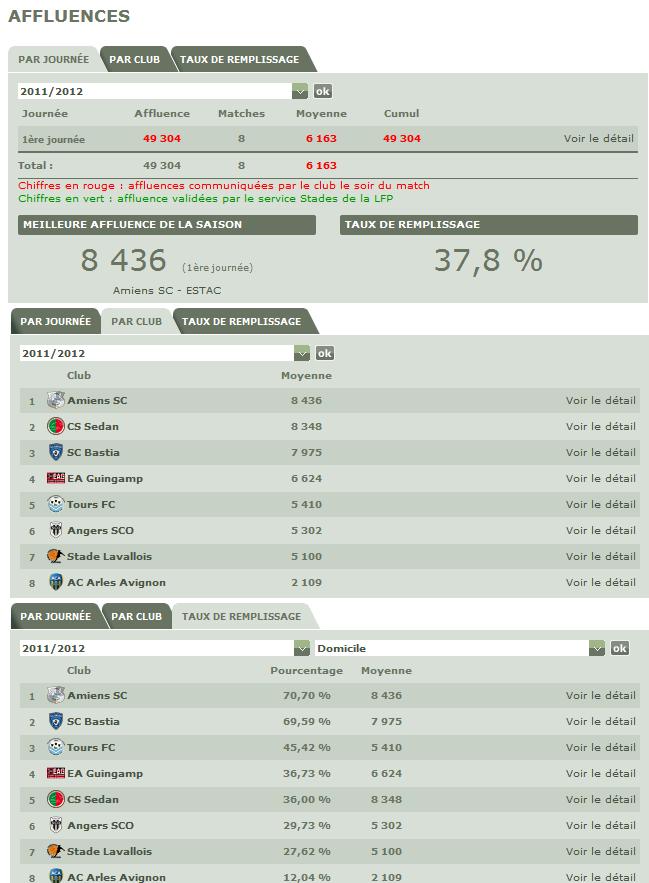The image size is (649, 883).
Task: Click Angers SCO crest in the 29,73 % row
Action: pos(56,825)
